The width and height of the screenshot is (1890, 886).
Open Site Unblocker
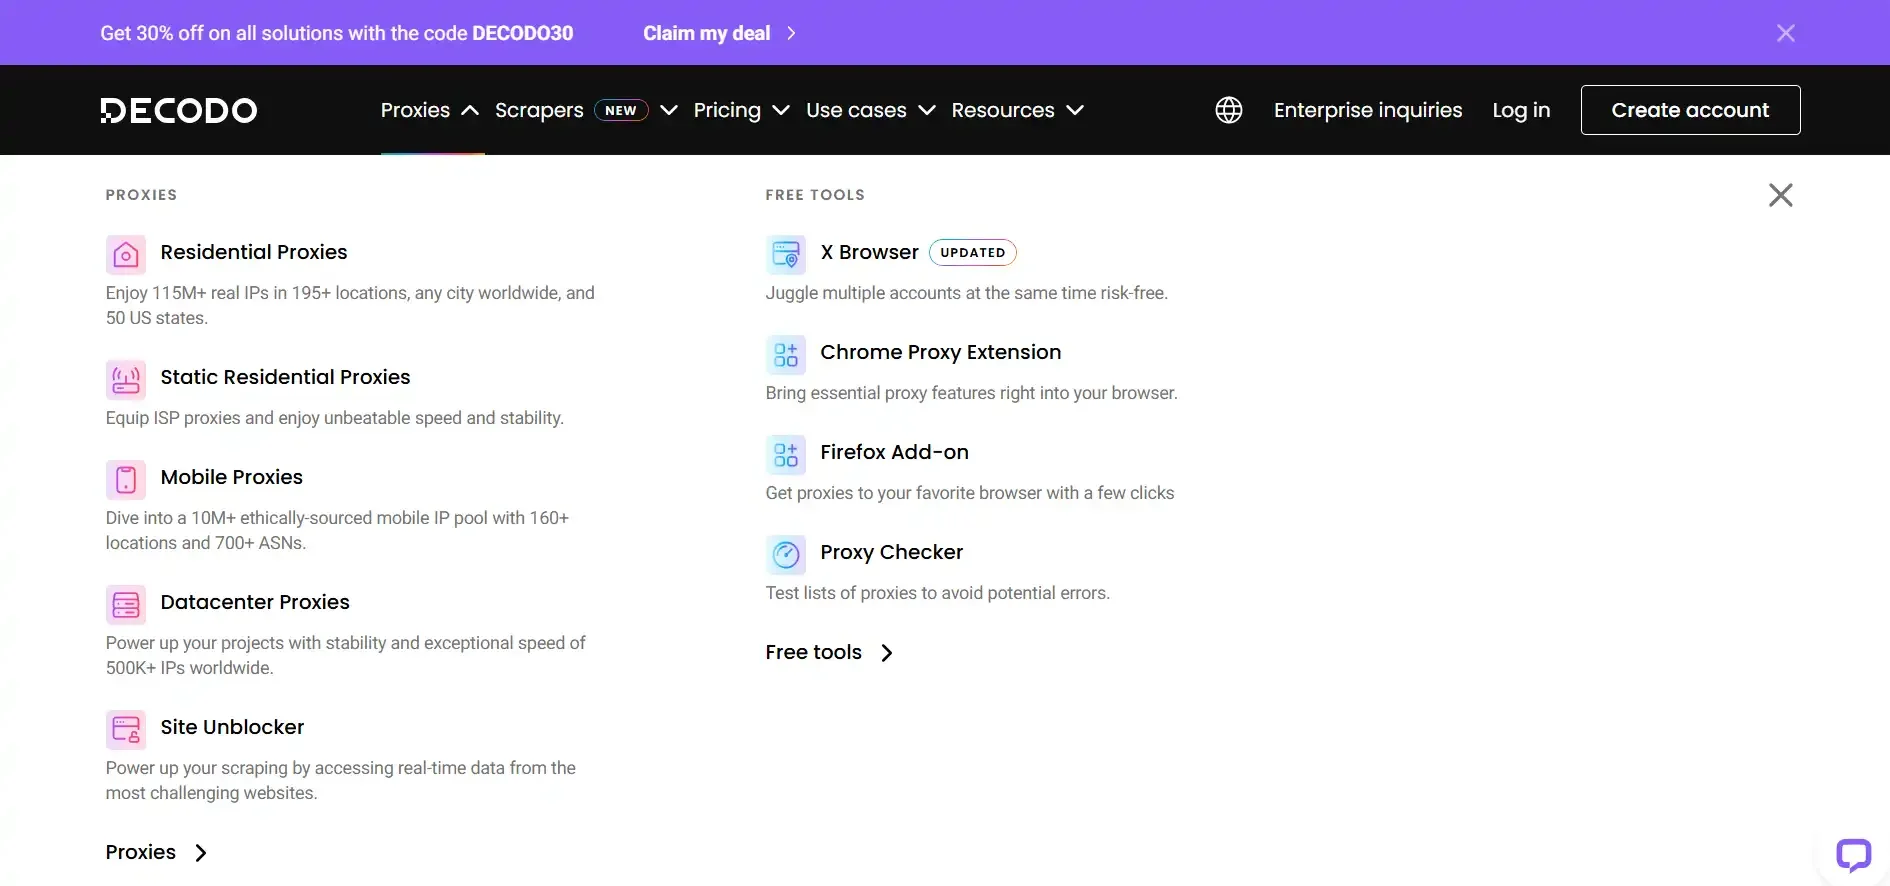pos(232,727)
